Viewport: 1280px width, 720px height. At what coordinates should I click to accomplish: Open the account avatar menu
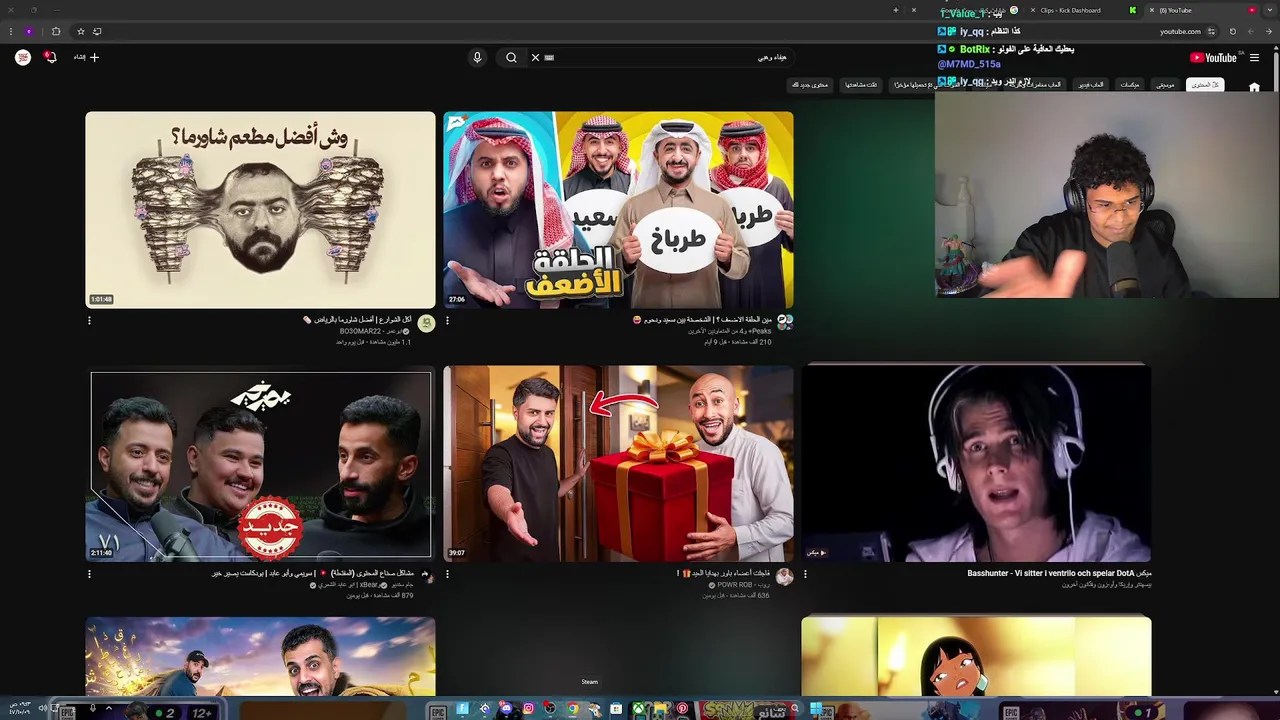pos(23,58)
